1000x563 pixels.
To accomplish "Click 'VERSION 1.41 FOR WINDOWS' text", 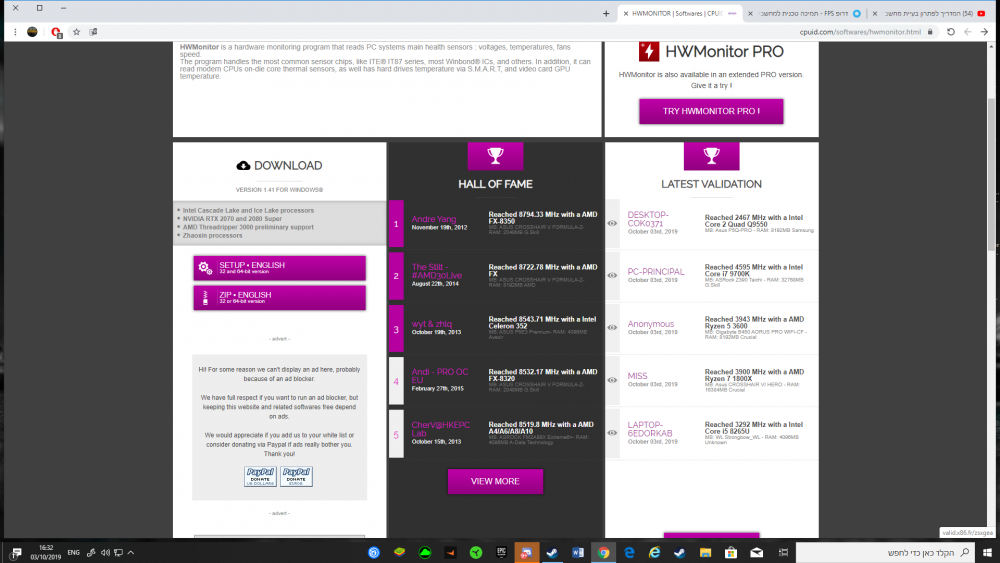I will pyautogui.click(x=279, y=190).
